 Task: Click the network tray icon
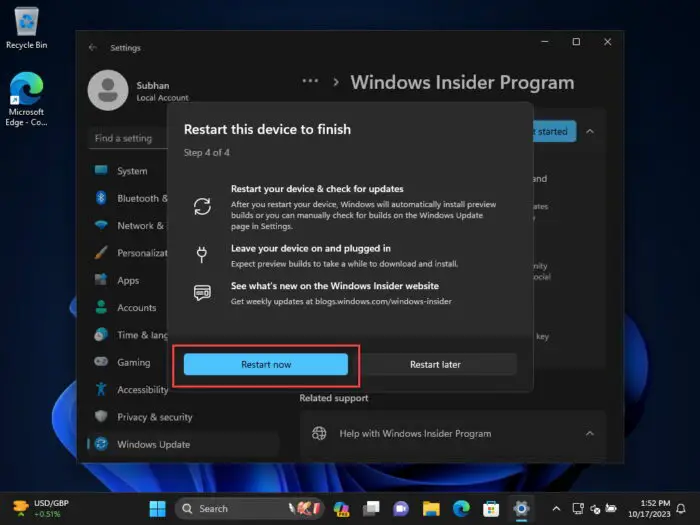(578, 508)
